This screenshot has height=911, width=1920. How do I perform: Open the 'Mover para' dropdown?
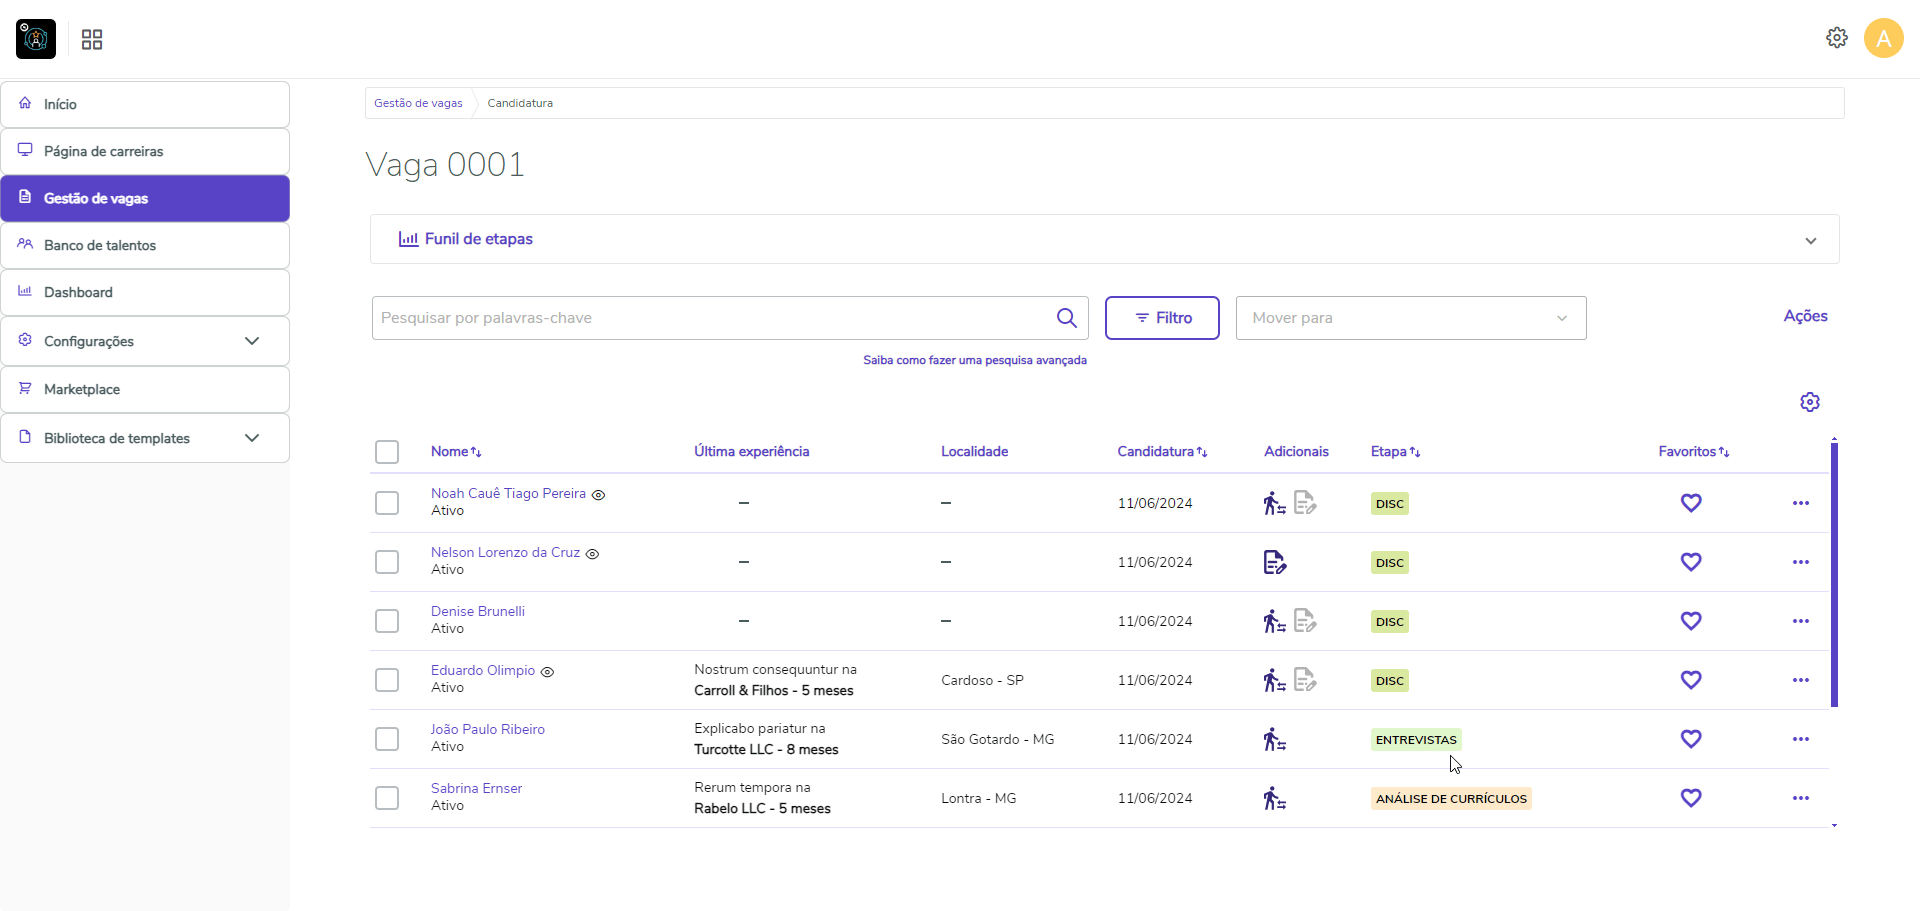pos(1410,318)
